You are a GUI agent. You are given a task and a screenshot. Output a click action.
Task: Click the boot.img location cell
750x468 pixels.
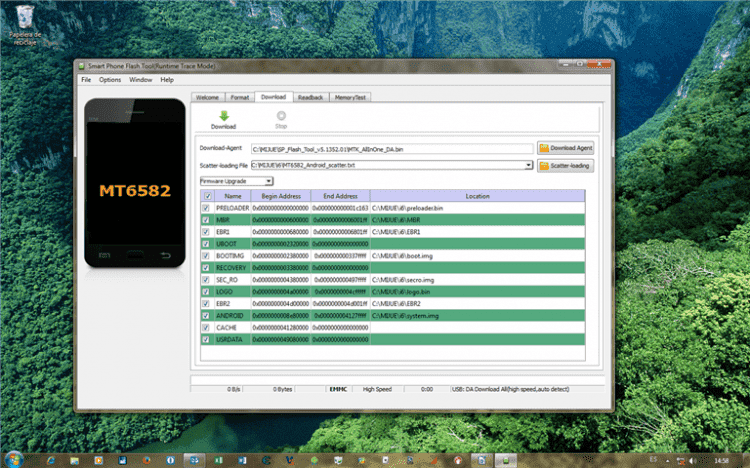click(477, 256)
